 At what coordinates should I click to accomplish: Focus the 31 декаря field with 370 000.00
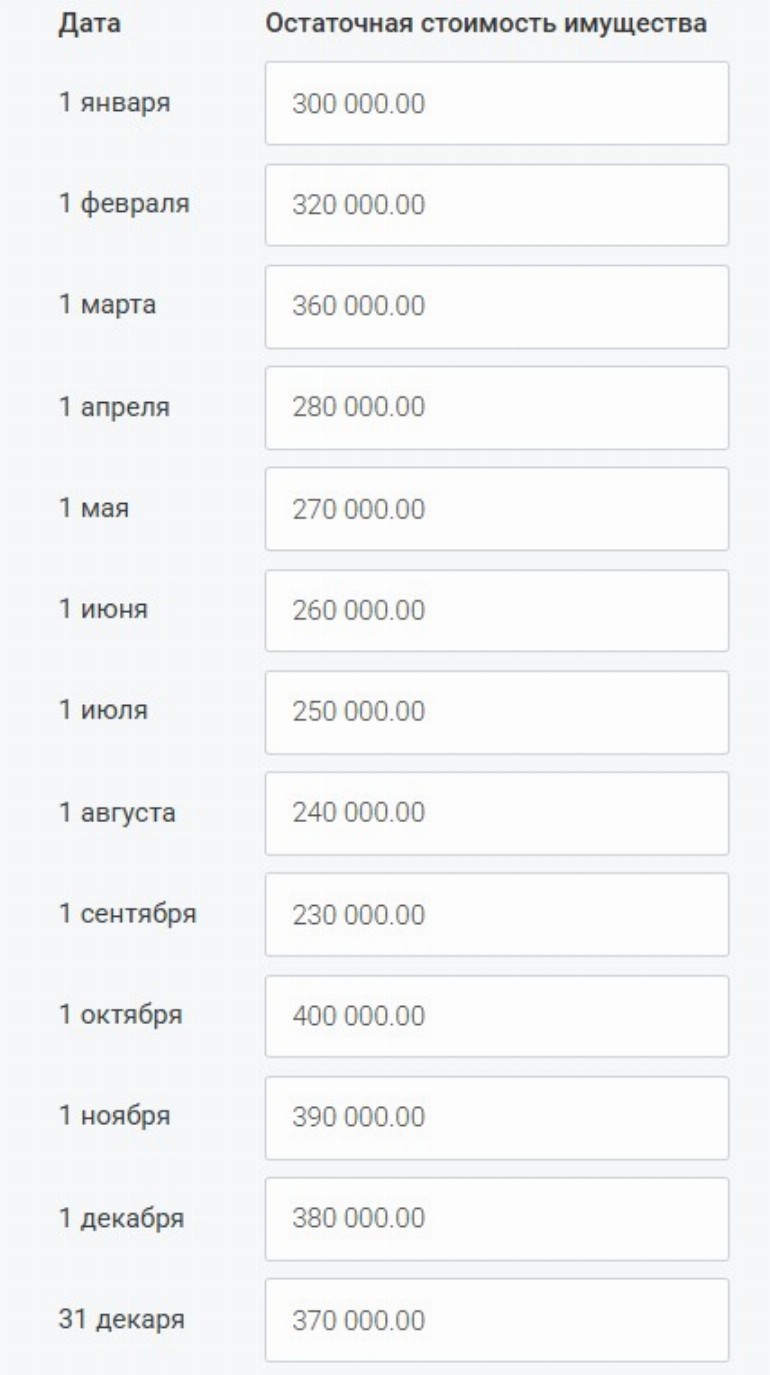pos(496,1320)
